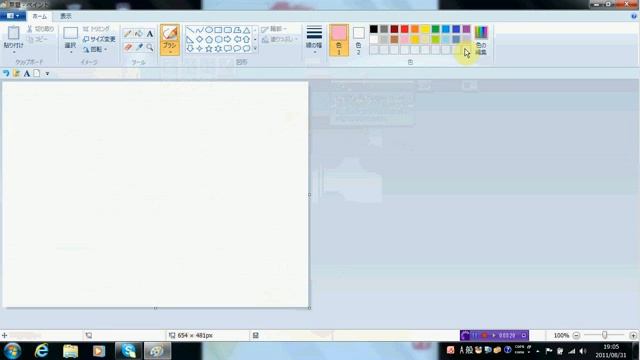The image size is (640, 360).
Task: Choose the Triangle shape
Action: pos(247,30)
